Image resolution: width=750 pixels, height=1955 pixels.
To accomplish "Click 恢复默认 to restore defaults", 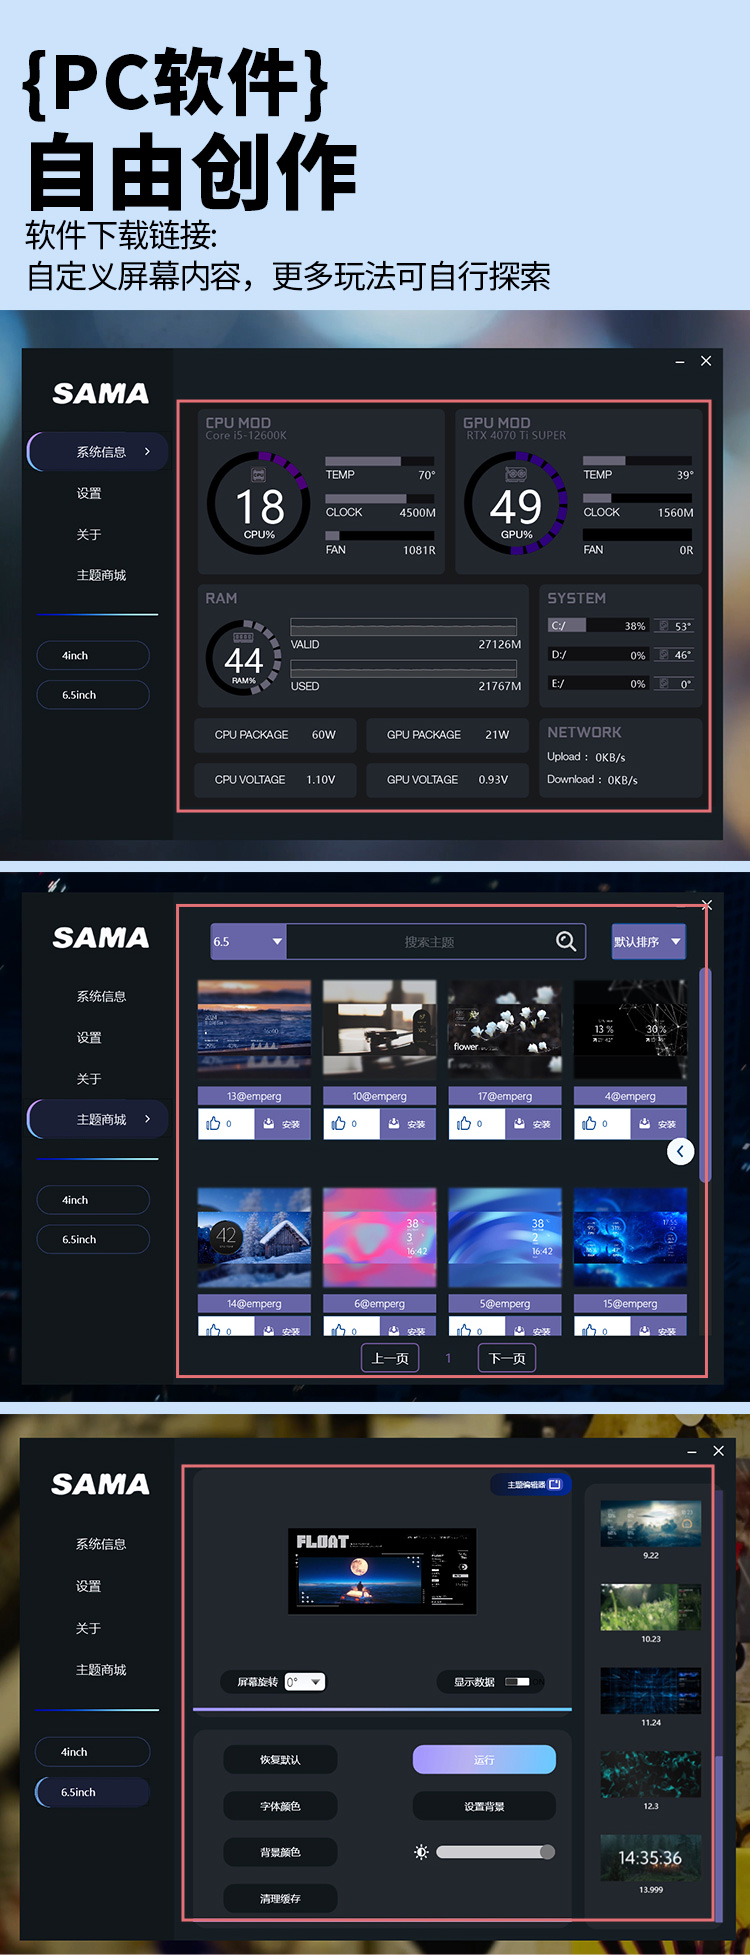I will (x=280, y=1760).
